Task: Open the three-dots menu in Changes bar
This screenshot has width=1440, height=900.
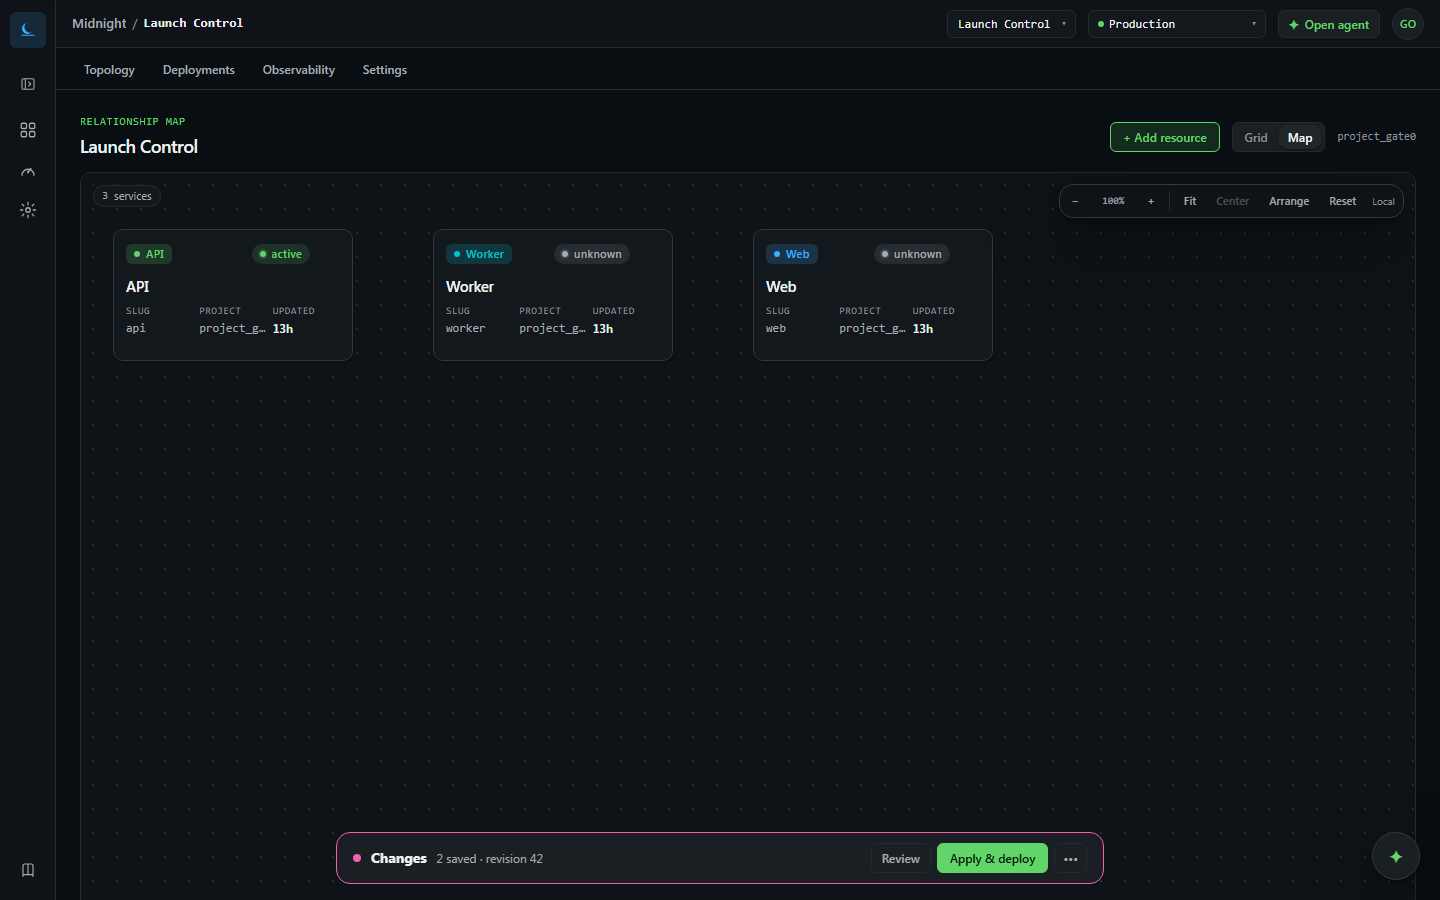Action: pyautogui.click(x=1071, y=859)
